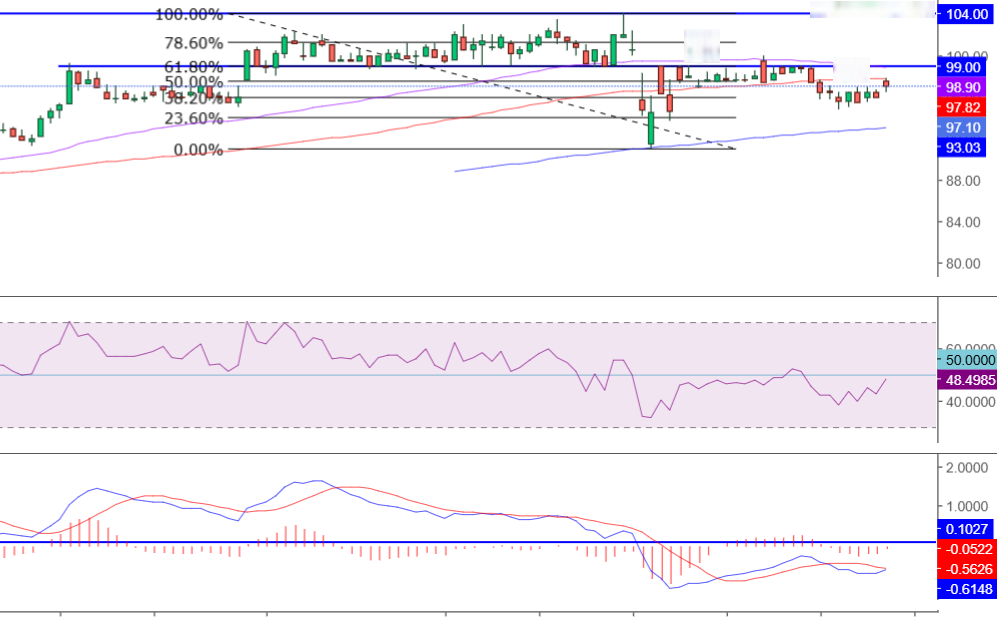
Task: Select the 78.60% Fibonacci retracement label
Action: point(193,43)
